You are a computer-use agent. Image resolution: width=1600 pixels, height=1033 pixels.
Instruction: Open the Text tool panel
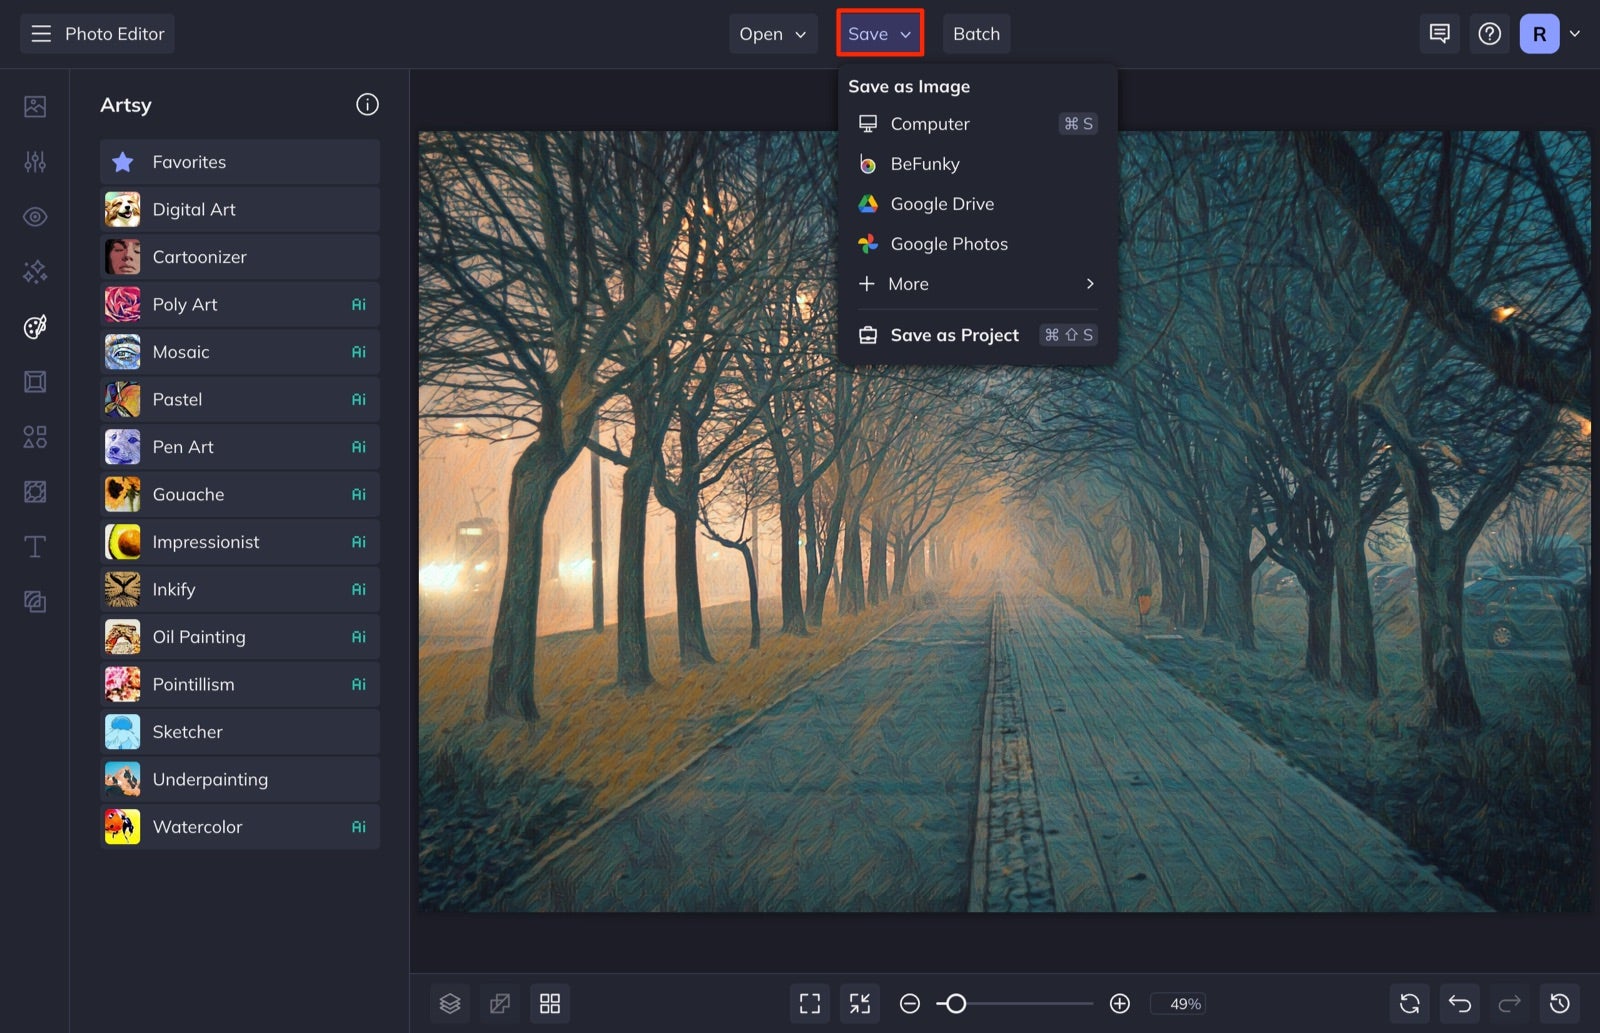tap(34, 546)
